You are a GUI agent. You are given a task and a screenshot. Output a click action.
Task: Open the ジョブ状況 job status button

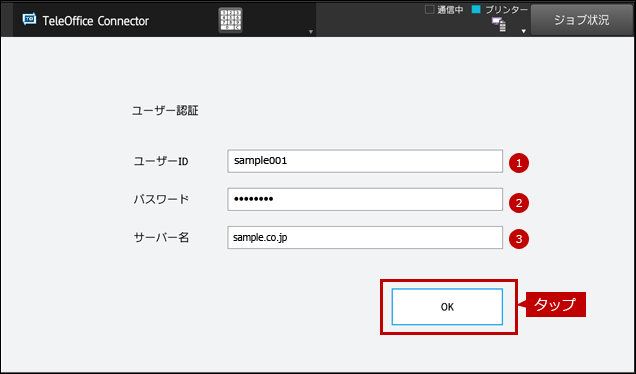pyautogui.click(x=582, y=20)
